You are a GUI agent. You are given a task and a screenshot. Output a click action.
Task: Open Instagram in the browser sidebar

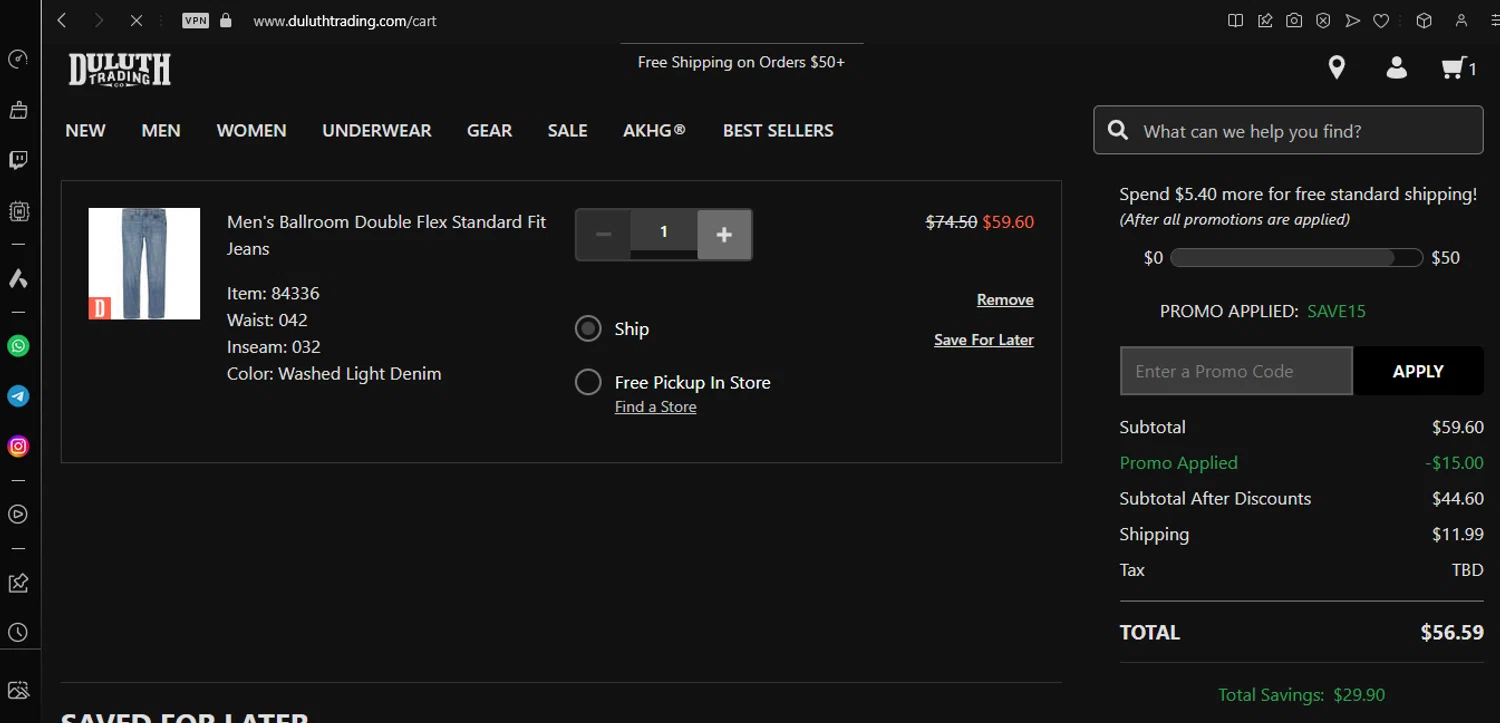coord(18,446)
